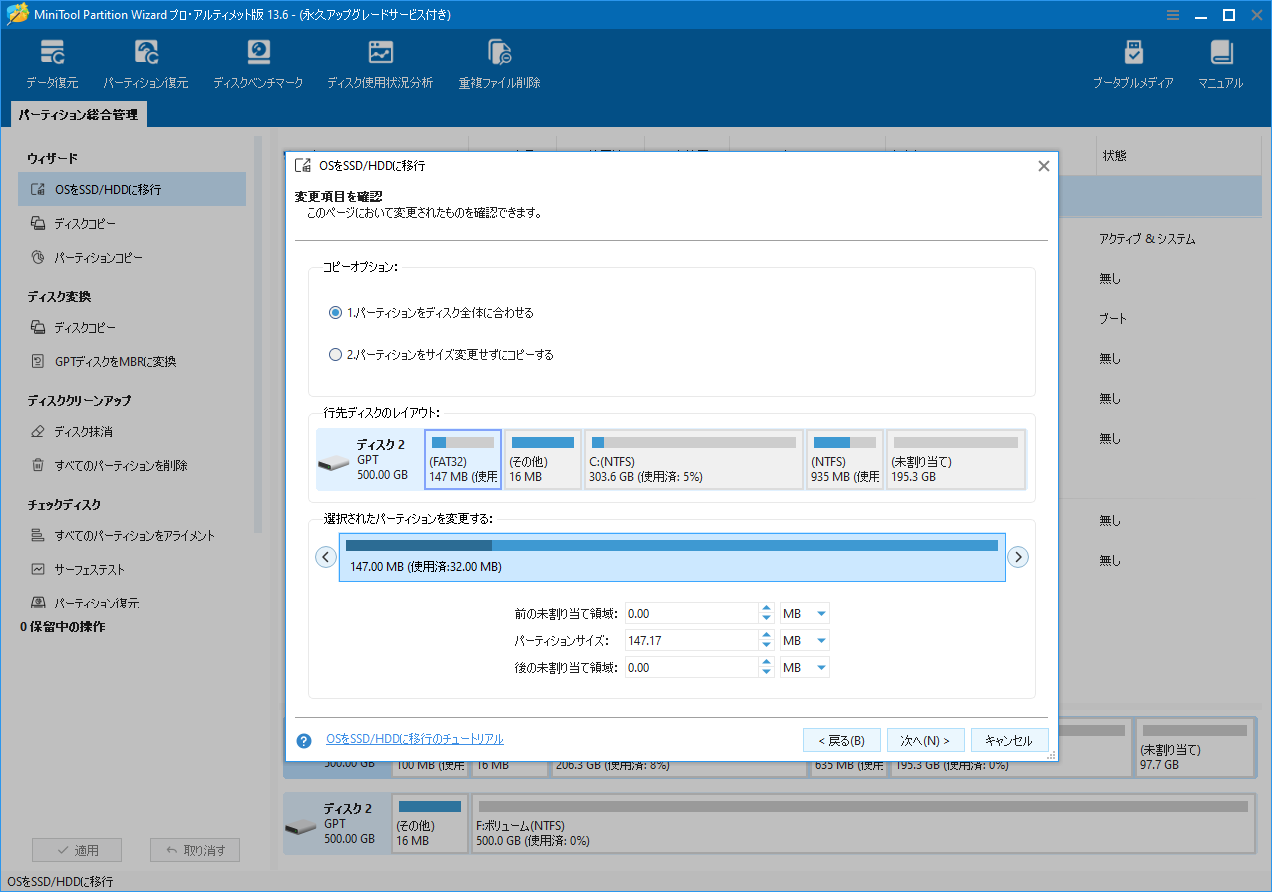The width and height of the screenshot is (1272, 892).
Task: Launch パーティション復元 from the top toolbar
Action: pyautogui.click(x=145, y=60)
